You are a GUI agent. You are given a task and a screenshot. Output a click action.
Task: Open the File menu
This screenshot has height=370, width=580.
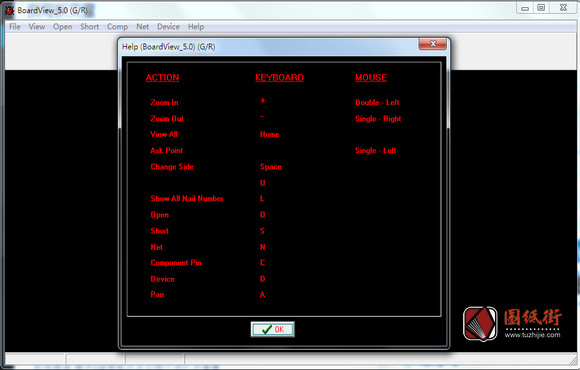click(x=15, y=27)
